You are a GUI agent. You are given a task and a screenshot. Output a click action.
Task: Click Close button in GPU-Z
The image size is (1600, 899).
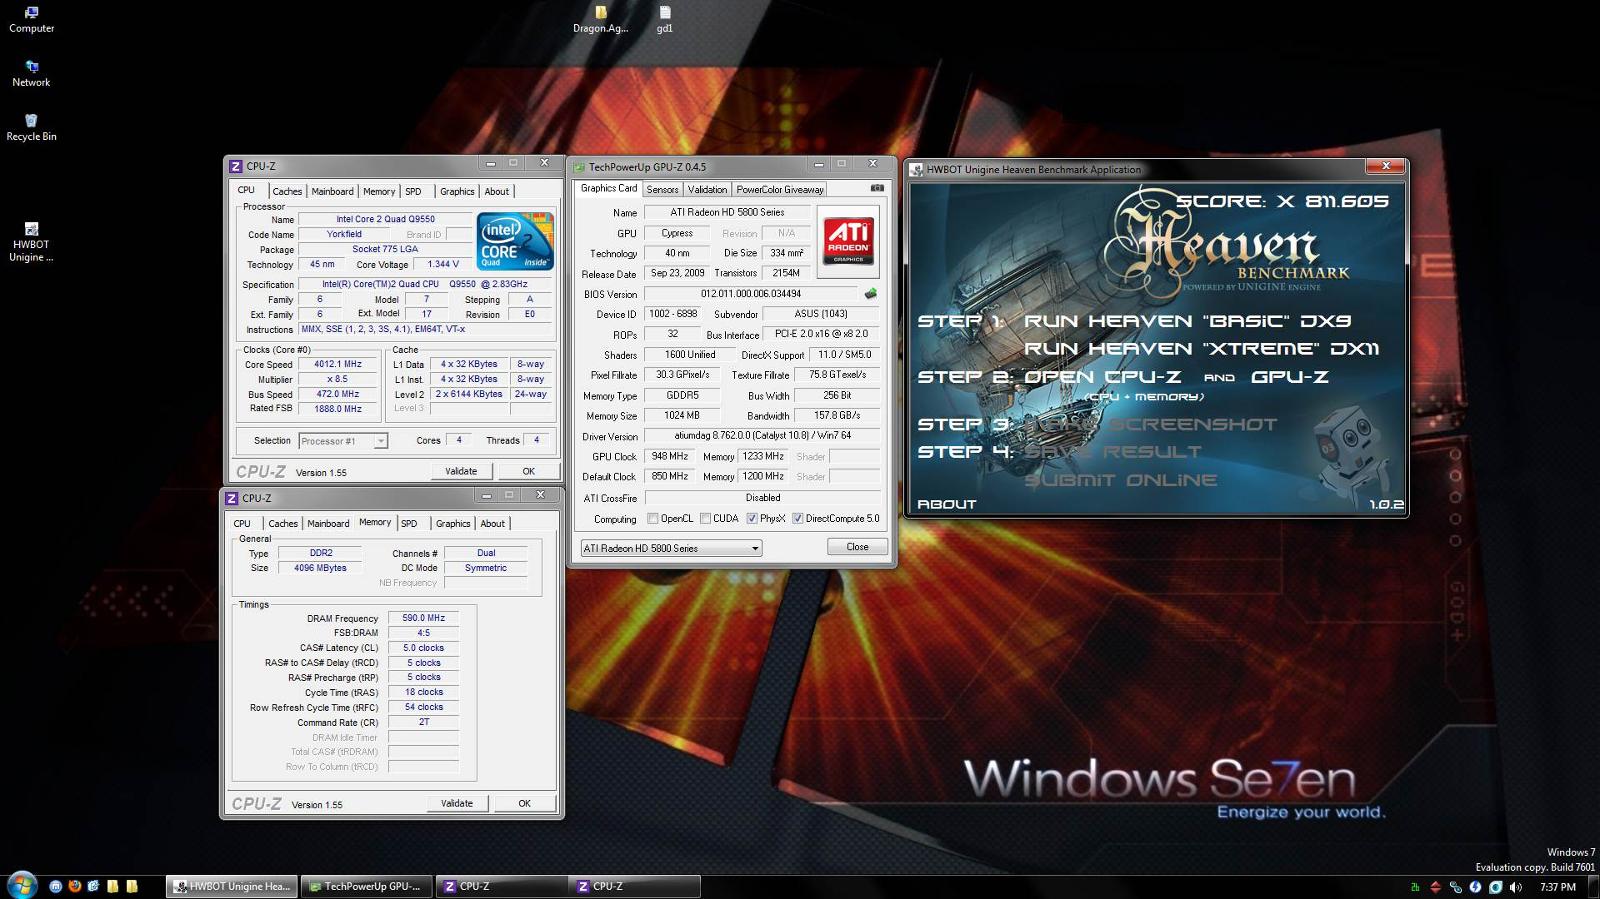[x=857, y=547]
